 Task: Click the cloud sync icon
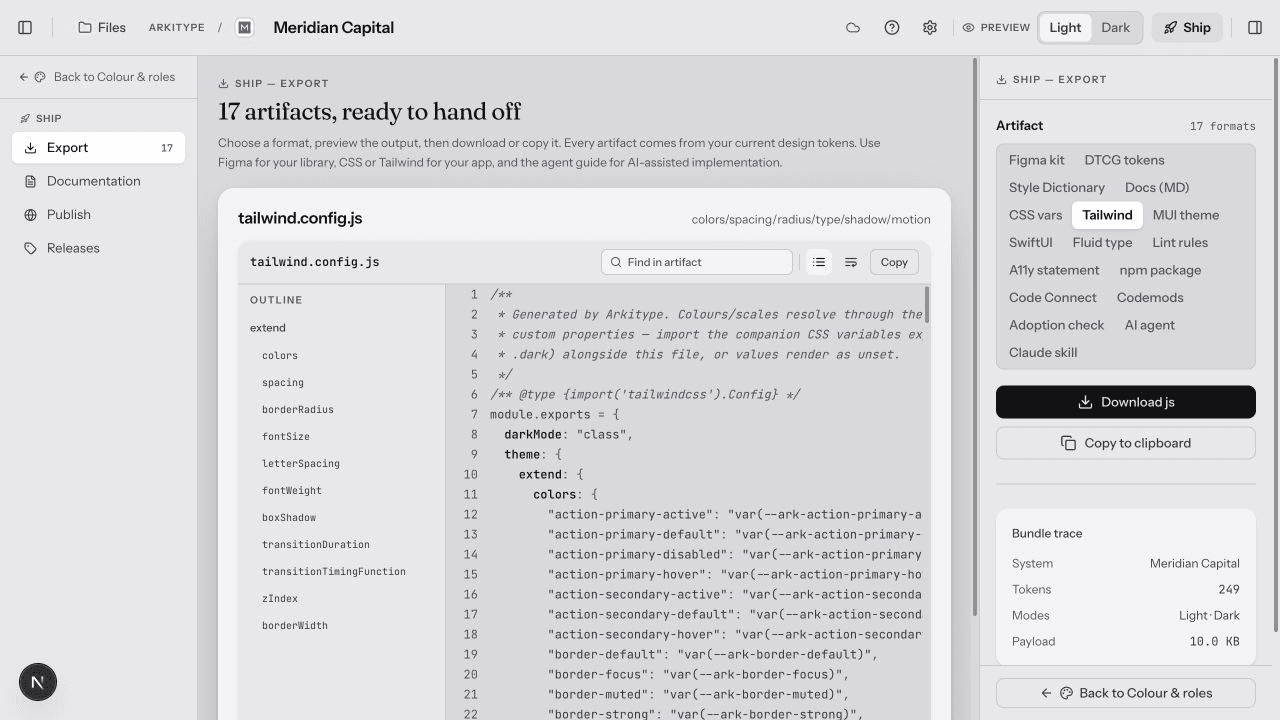click(x=853, y=28)
